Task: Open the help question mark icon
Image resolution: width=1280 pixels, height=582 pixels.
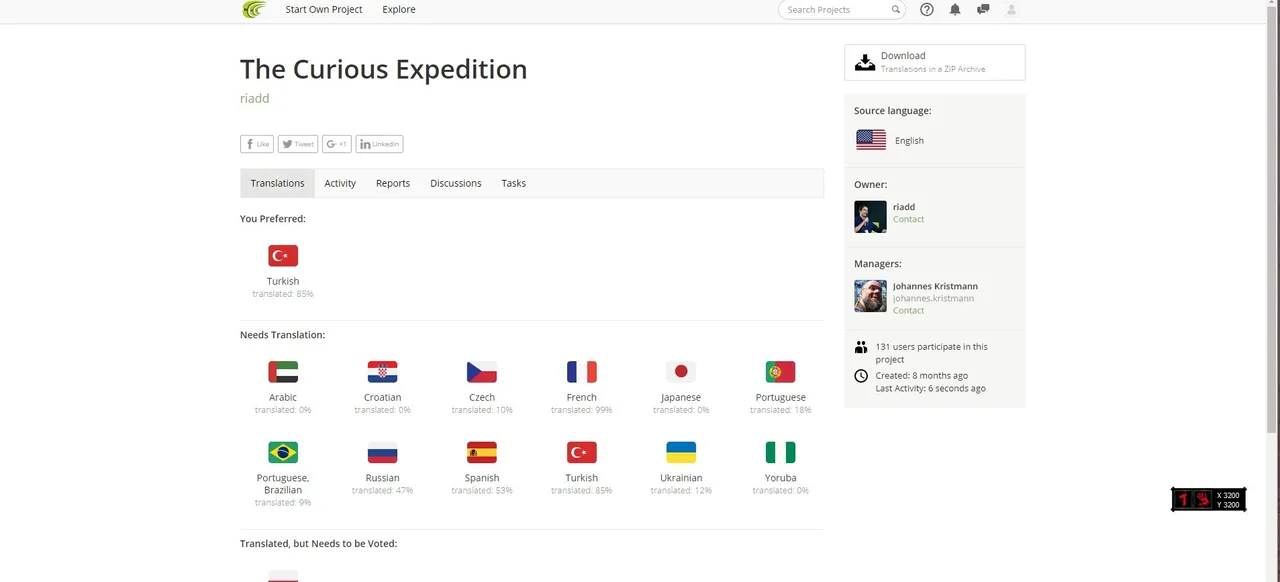Action: click(927, 10)
